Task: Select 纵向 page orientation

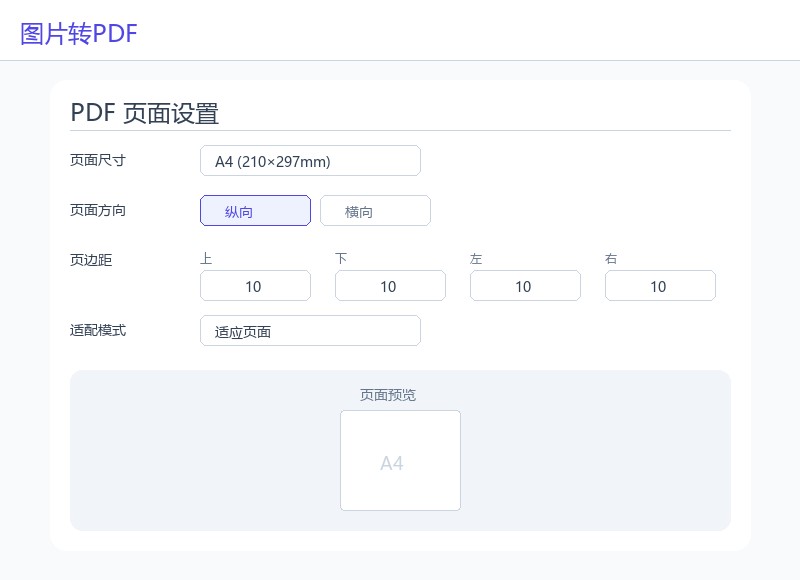Action: click(255, 211)
